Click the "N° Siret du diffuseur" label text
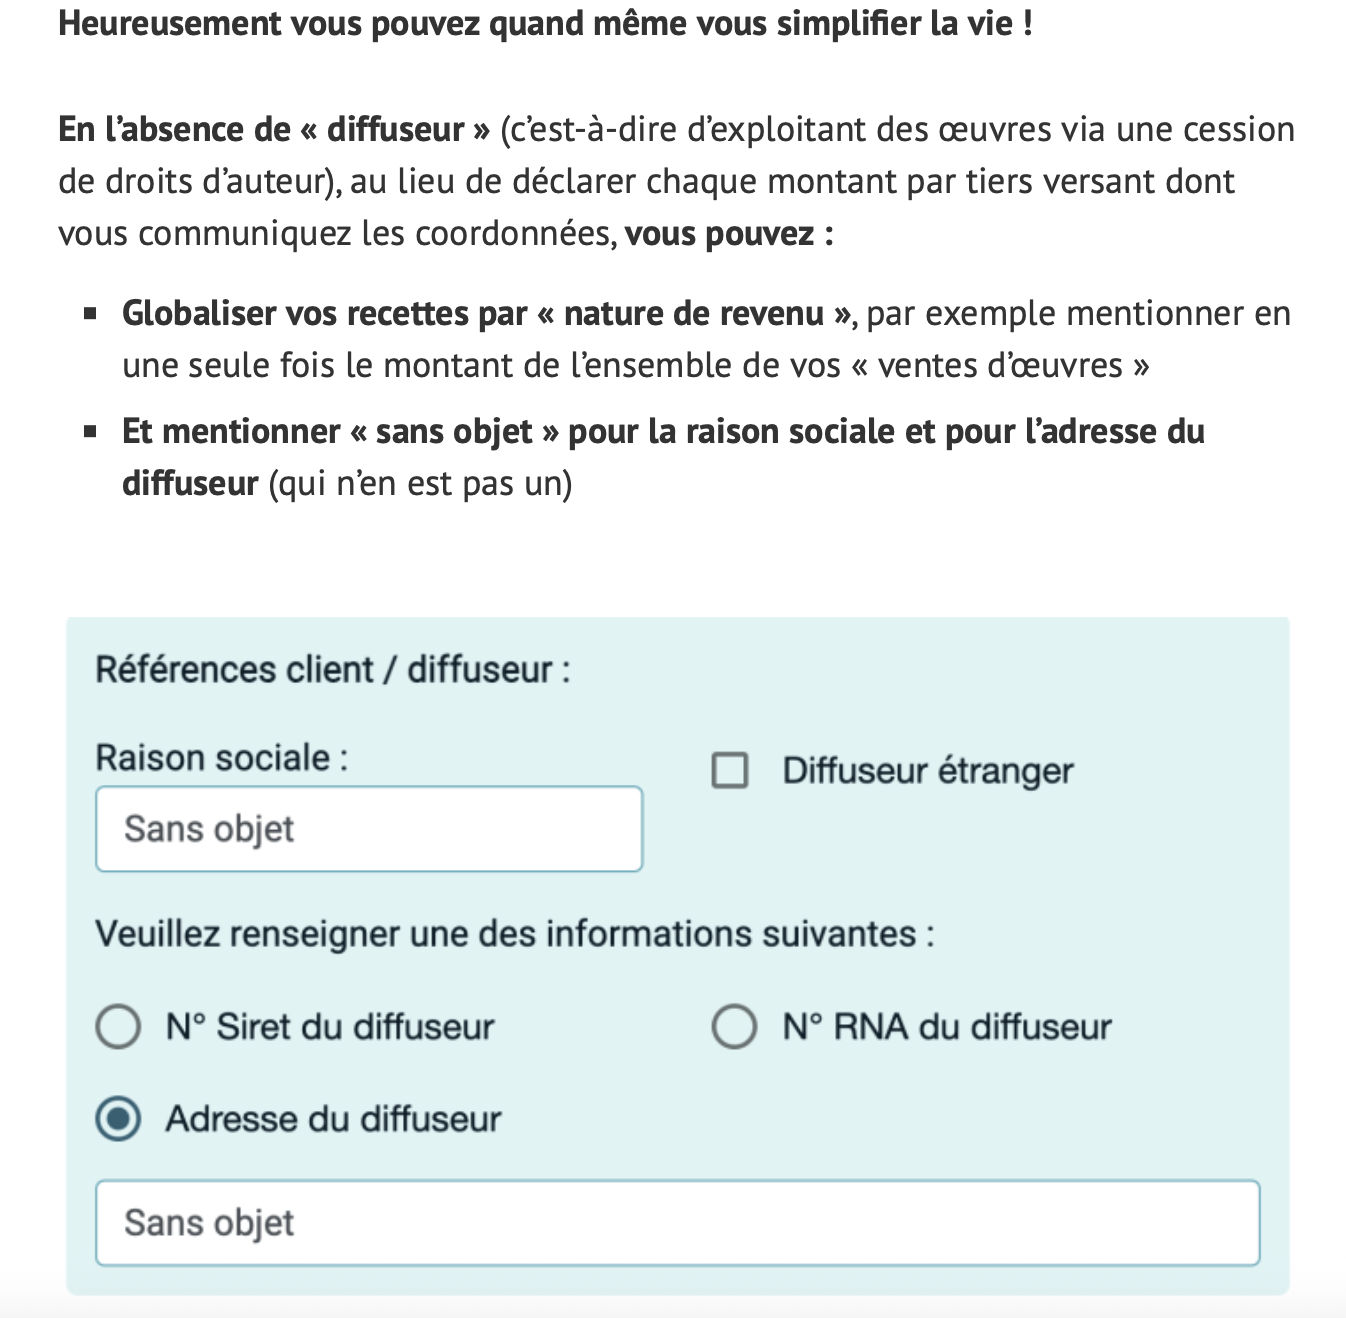The height and width of the screenshot is (1318, 1346). pyautogui.click(x=330, y=1027)
